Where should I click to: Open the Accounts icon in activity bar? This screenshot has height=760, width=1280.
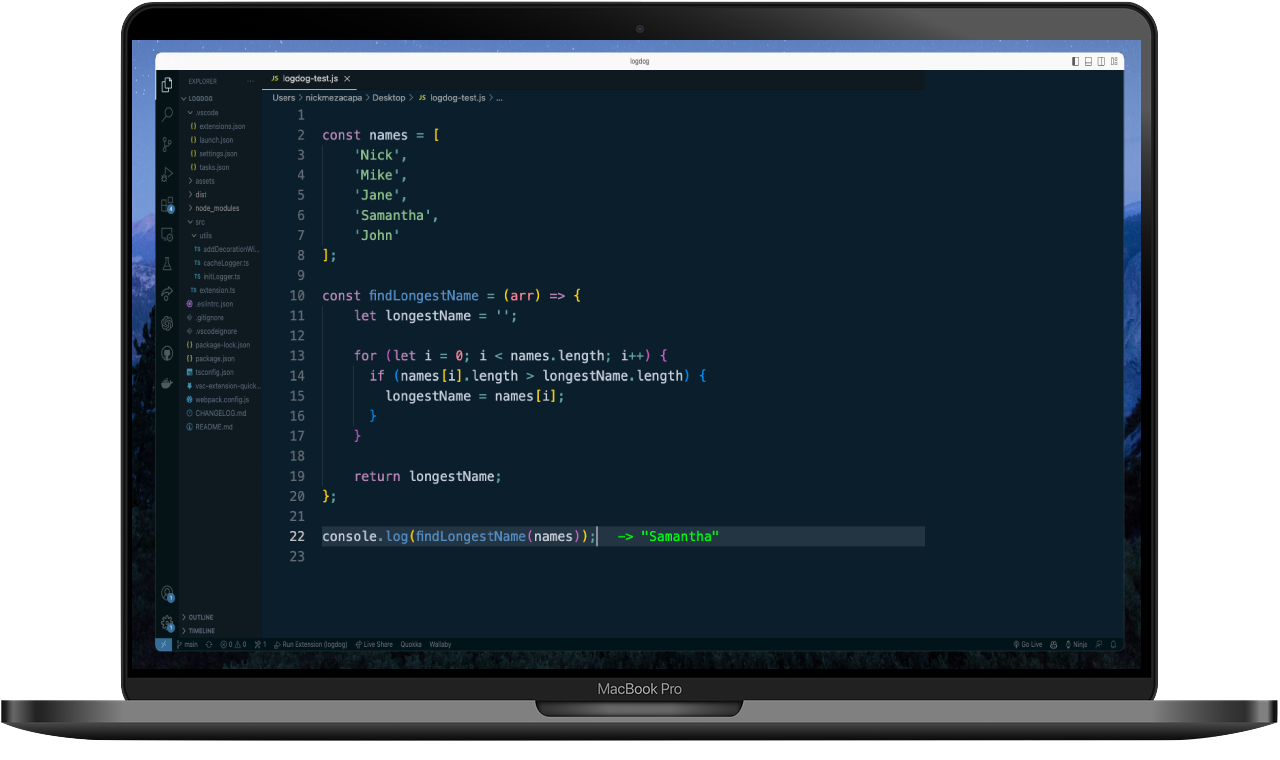(167, 593)
